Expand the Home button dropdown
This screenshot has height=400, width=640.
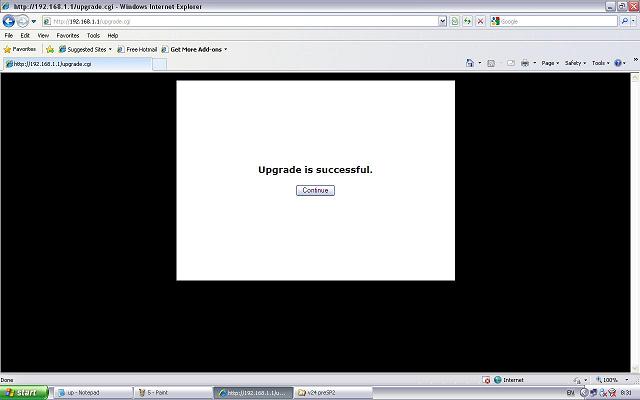pyautogui.click(x=480, y=63)
